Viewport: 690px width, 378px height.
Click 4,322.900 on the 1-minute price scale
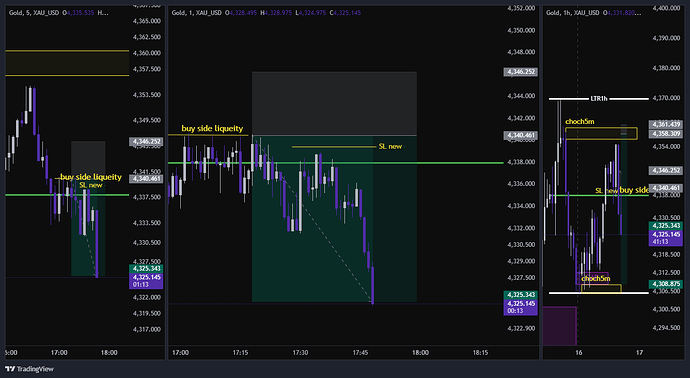(x=521, y=328)
